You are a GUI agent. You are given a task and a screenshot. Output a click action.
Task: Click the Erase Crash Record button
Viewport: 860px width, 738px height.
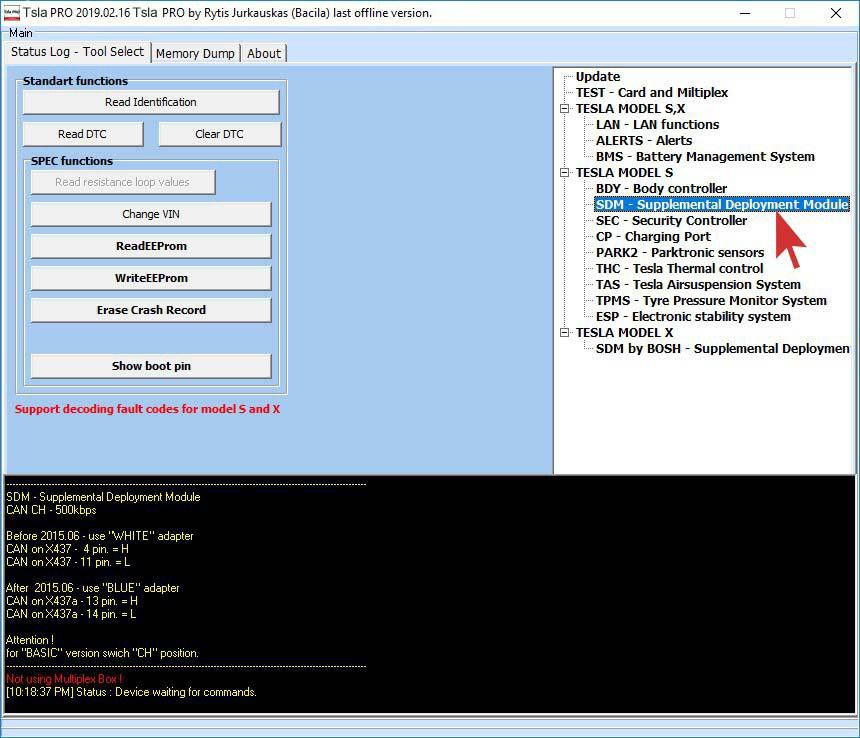(x=151, y=310)
